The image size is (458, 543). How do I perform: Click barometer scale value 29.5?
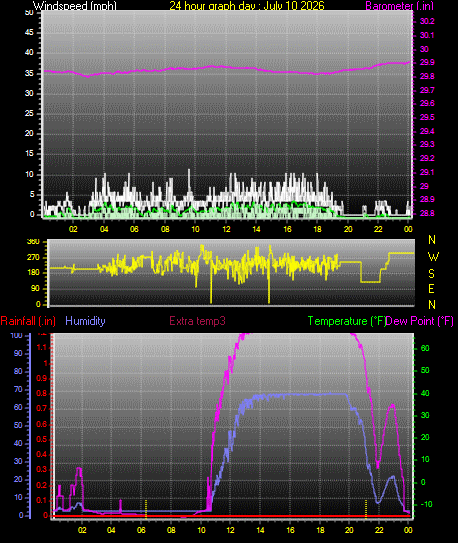pyautogui.click(x=427, y=117)
